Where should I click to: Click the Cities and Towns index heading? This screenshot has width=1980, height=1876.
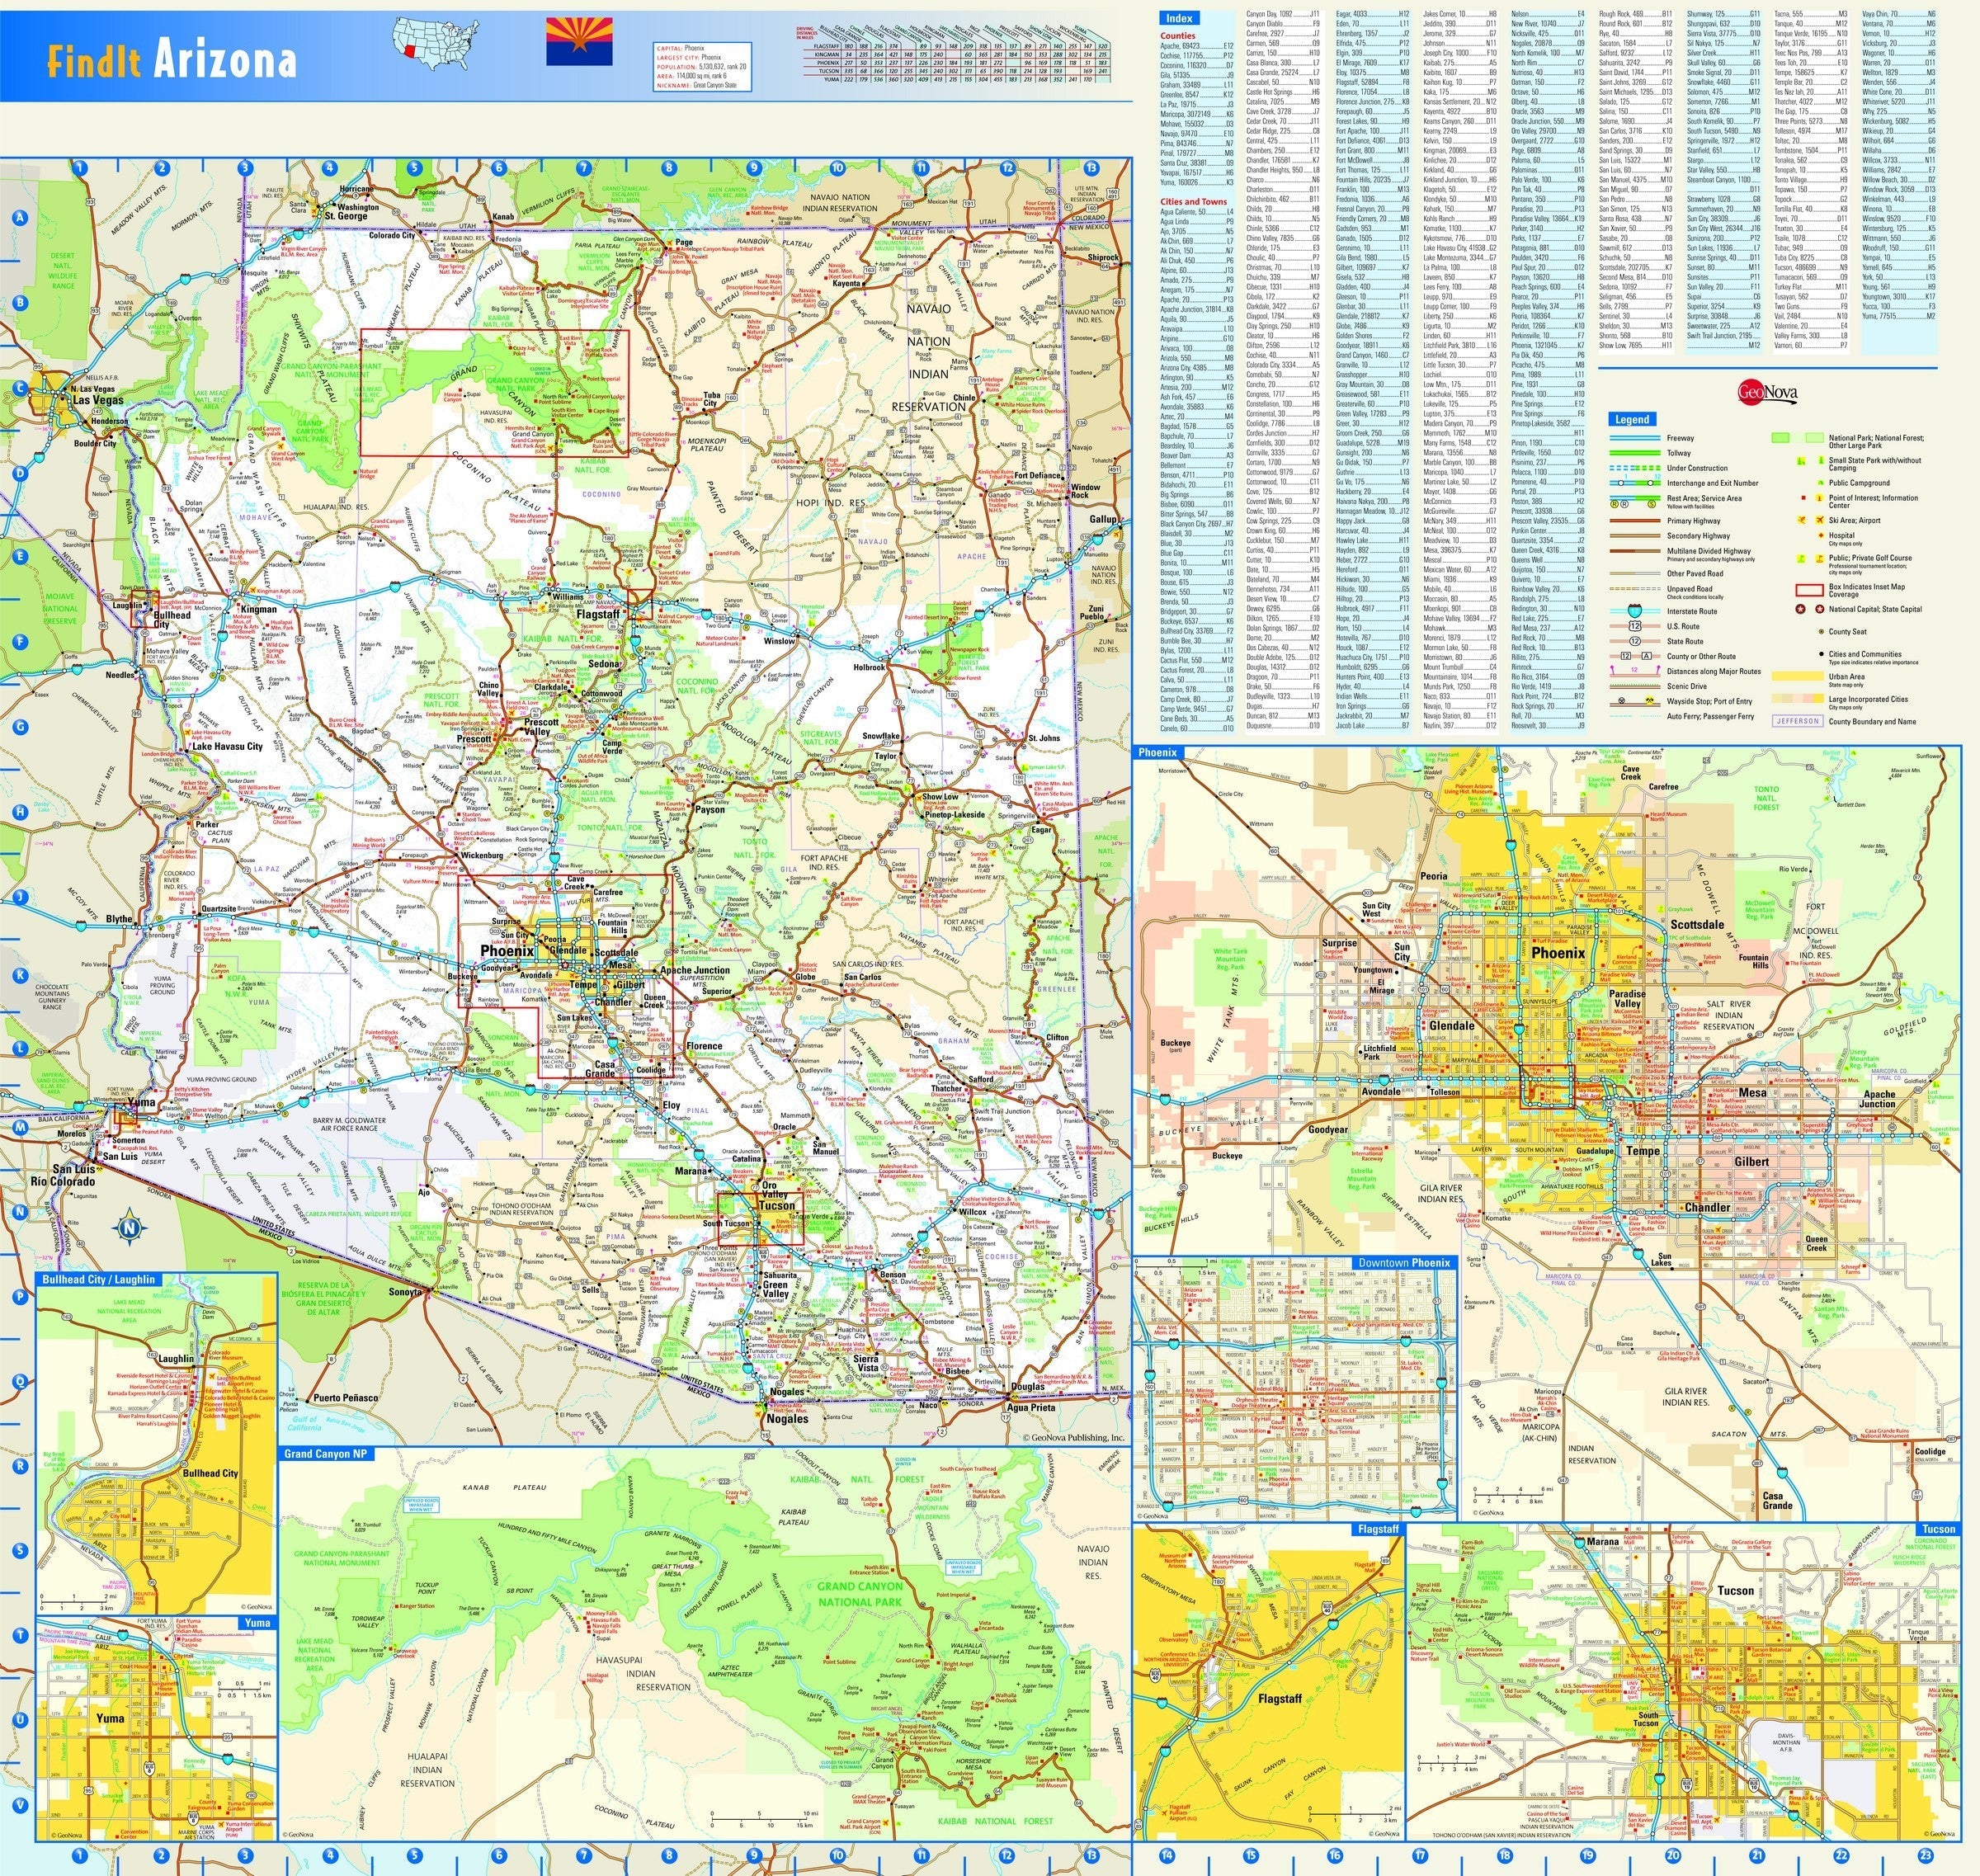(x=1193, y=201)
